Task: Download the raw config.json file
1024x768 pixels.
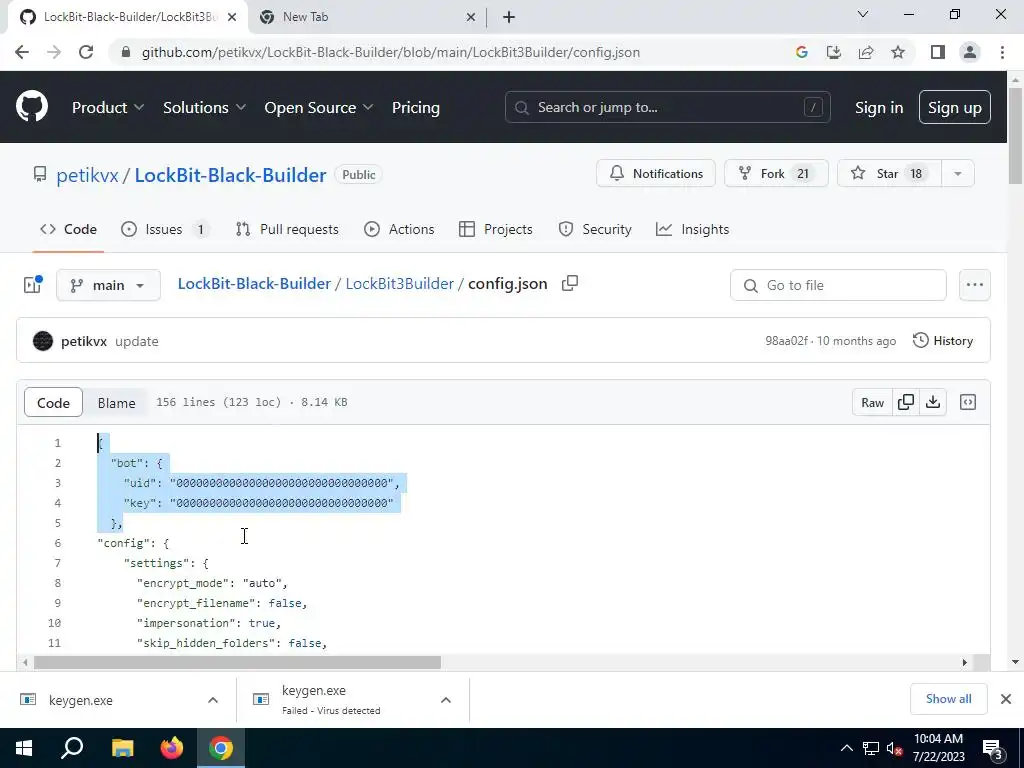Action: (933, 402)
